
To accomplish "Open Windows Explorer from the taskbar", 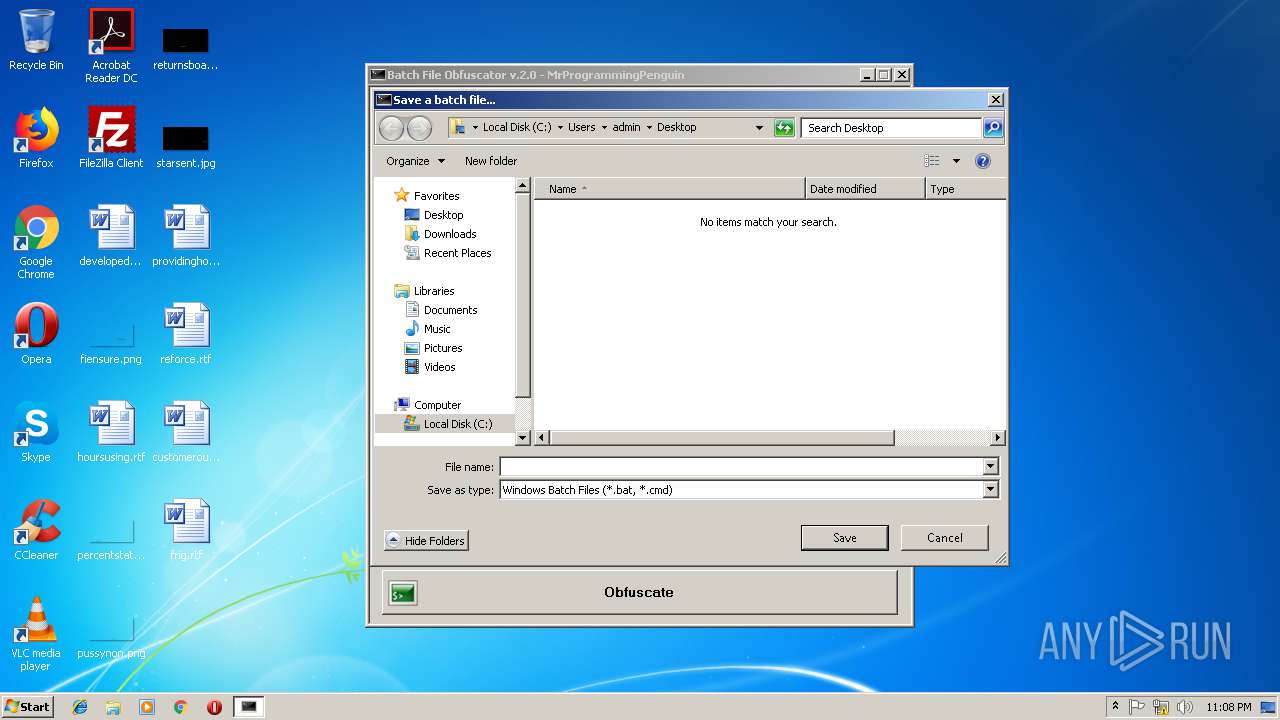I will point(113,707).
